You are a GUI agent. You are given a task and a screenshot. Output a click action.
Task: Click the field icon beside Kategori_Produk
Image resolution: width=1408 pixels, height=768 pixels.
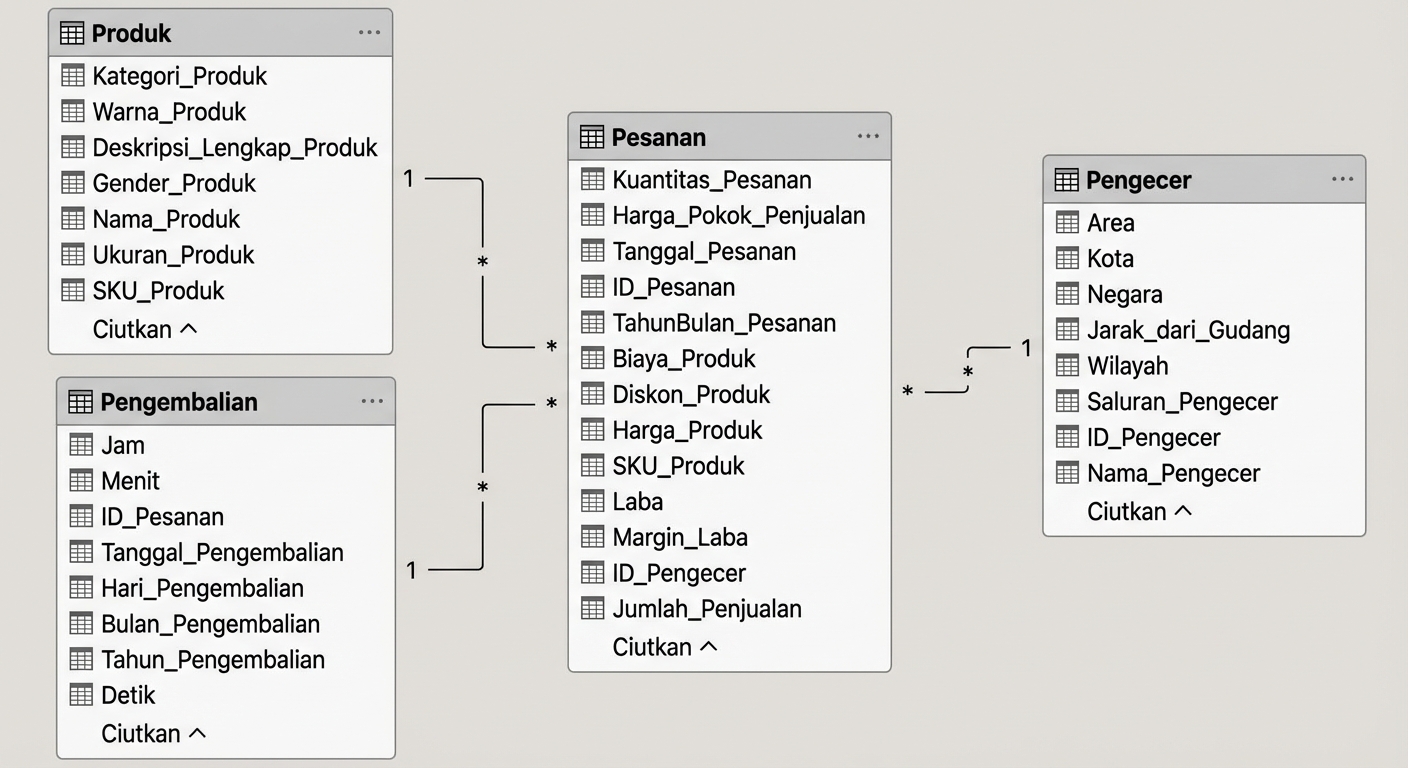pyautogui.click(x=74, y=75)
